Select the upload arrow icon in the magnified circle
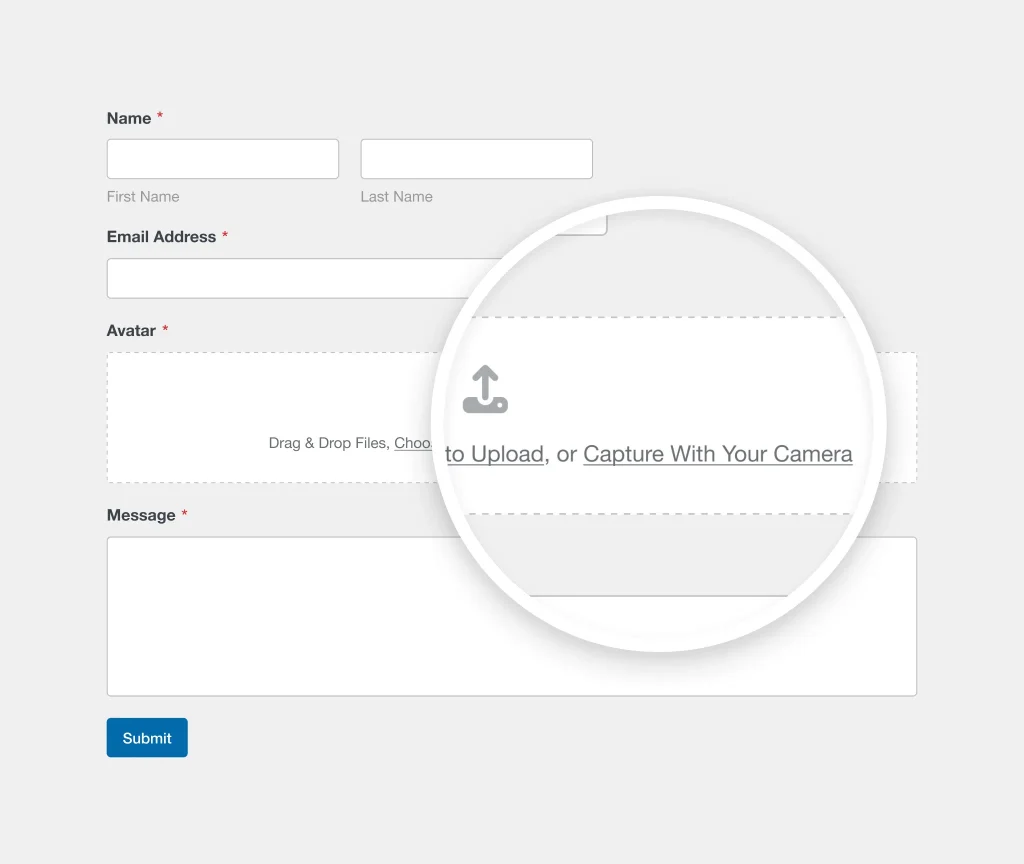The width and height of the screenshot is (1024, 864). tap(486, 390)
